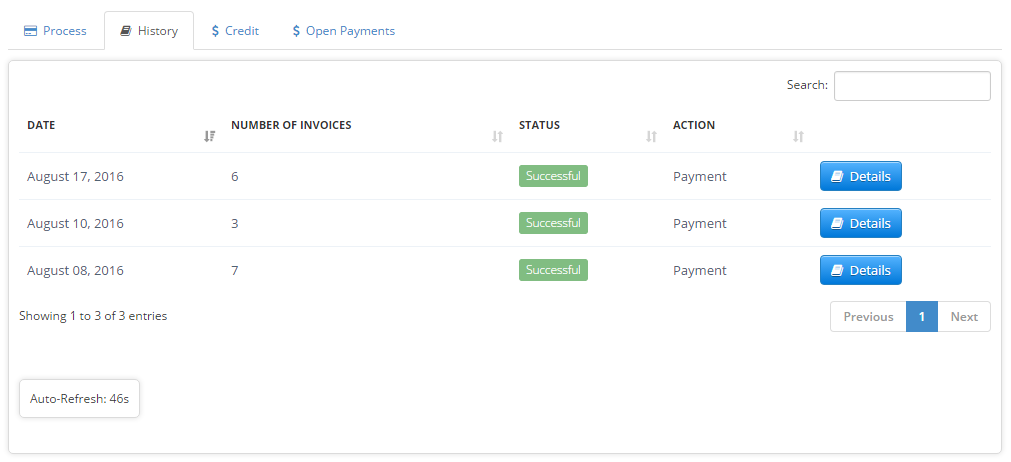The width and height of the screenshot is (1011, 462).
Task: Open Details for August 08, 2016 payment
Action: 861,270
